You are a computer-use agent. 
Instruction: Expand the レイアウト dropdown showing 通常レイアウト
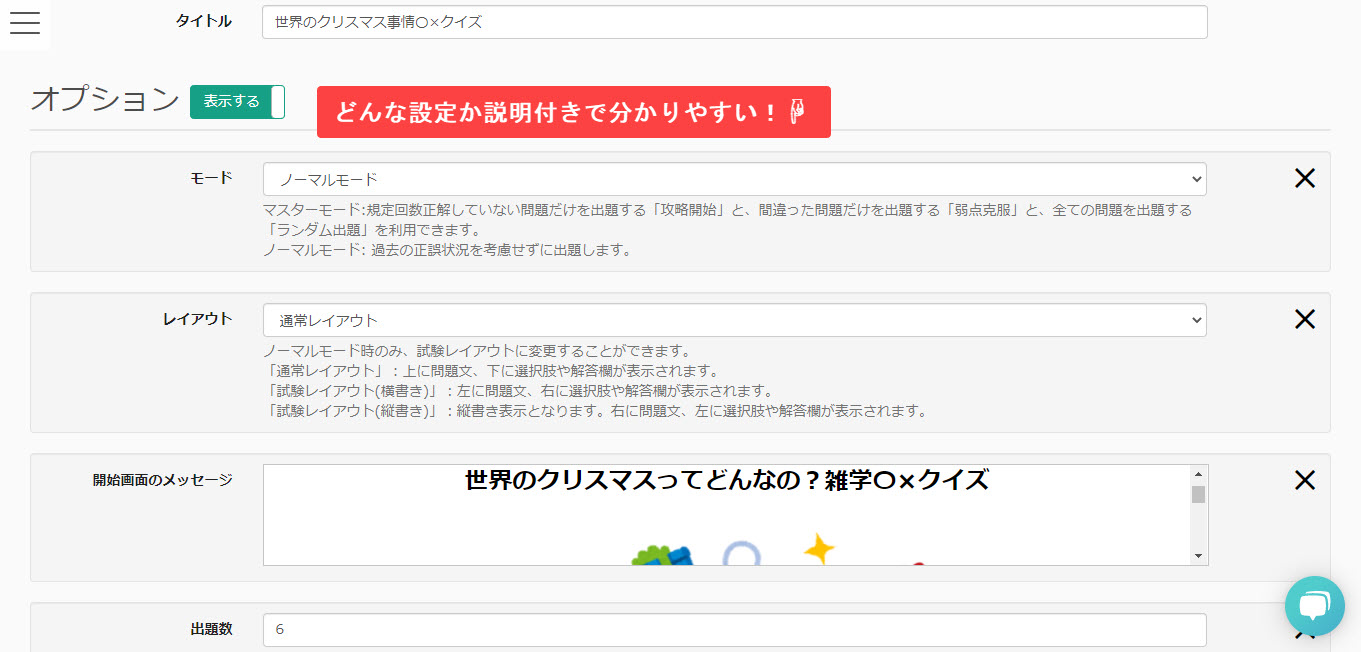pos(734,321)
